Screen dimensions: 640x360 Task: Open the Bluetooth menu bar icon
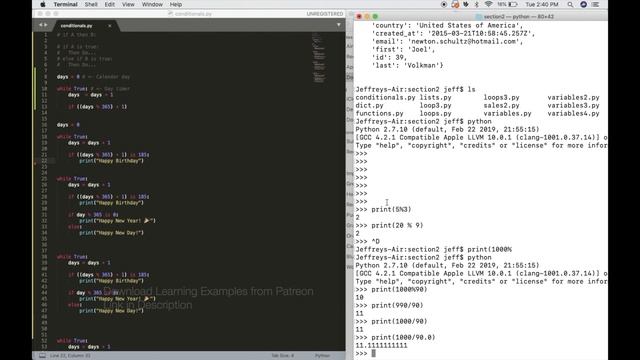476,4
